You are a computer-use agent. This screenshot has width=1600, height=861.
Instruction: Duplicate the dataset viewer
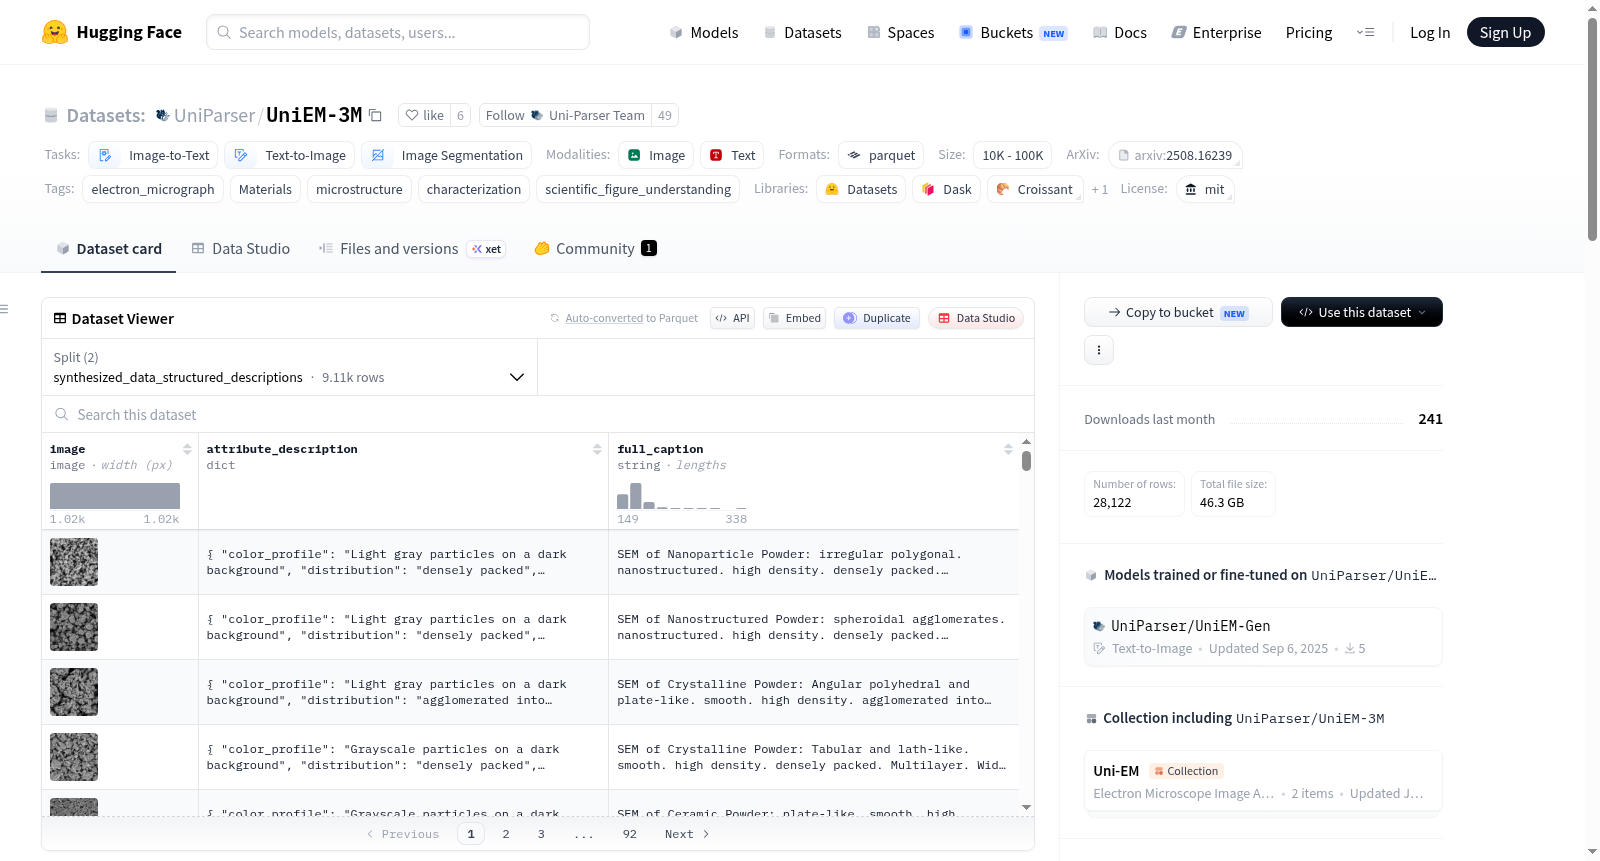[877, 318]
